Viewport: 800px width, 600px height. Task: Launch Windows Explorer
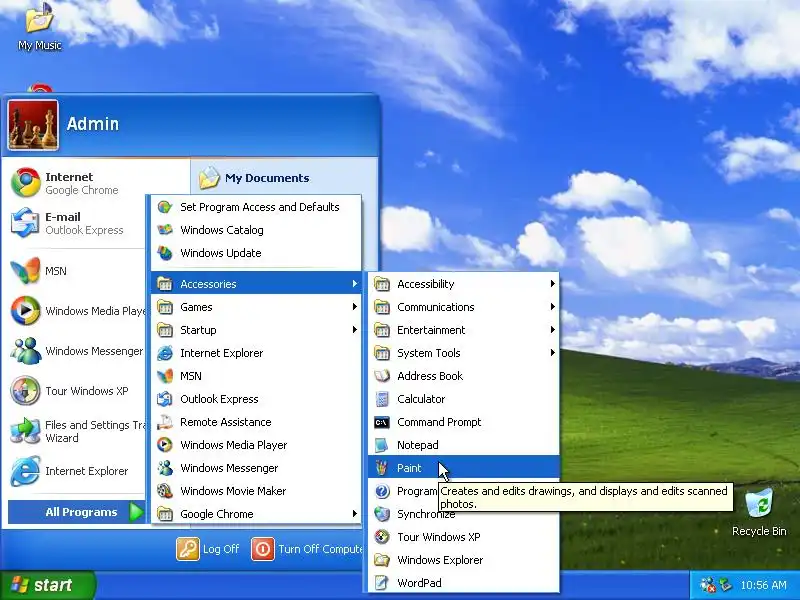(464, 560)
